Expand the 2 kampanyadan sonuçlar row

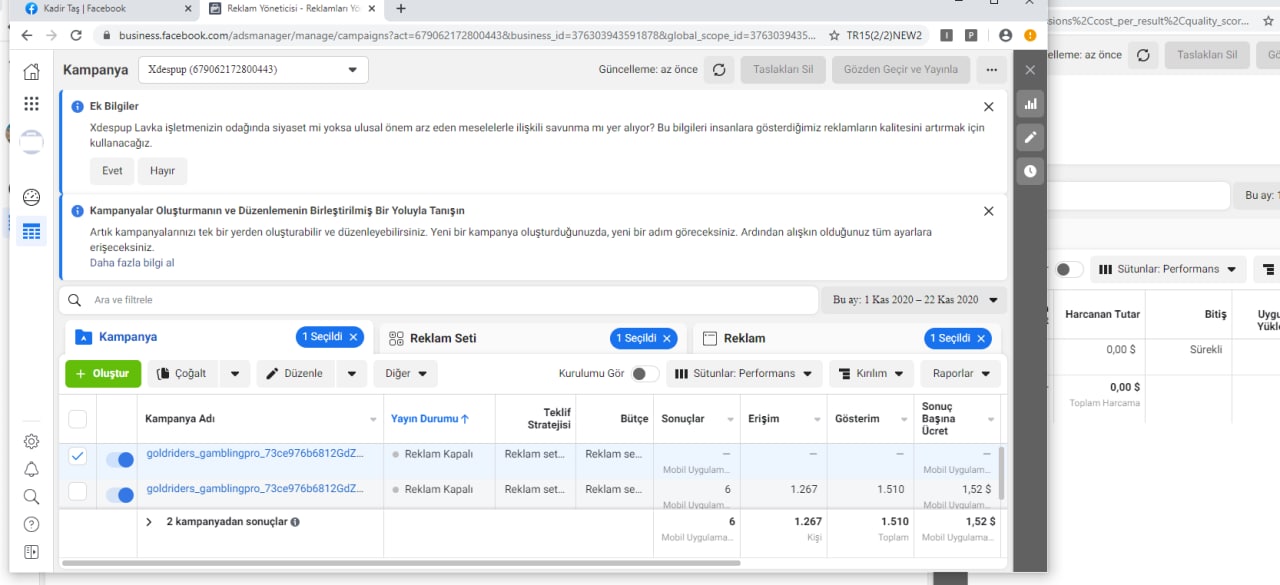(149, 522)
